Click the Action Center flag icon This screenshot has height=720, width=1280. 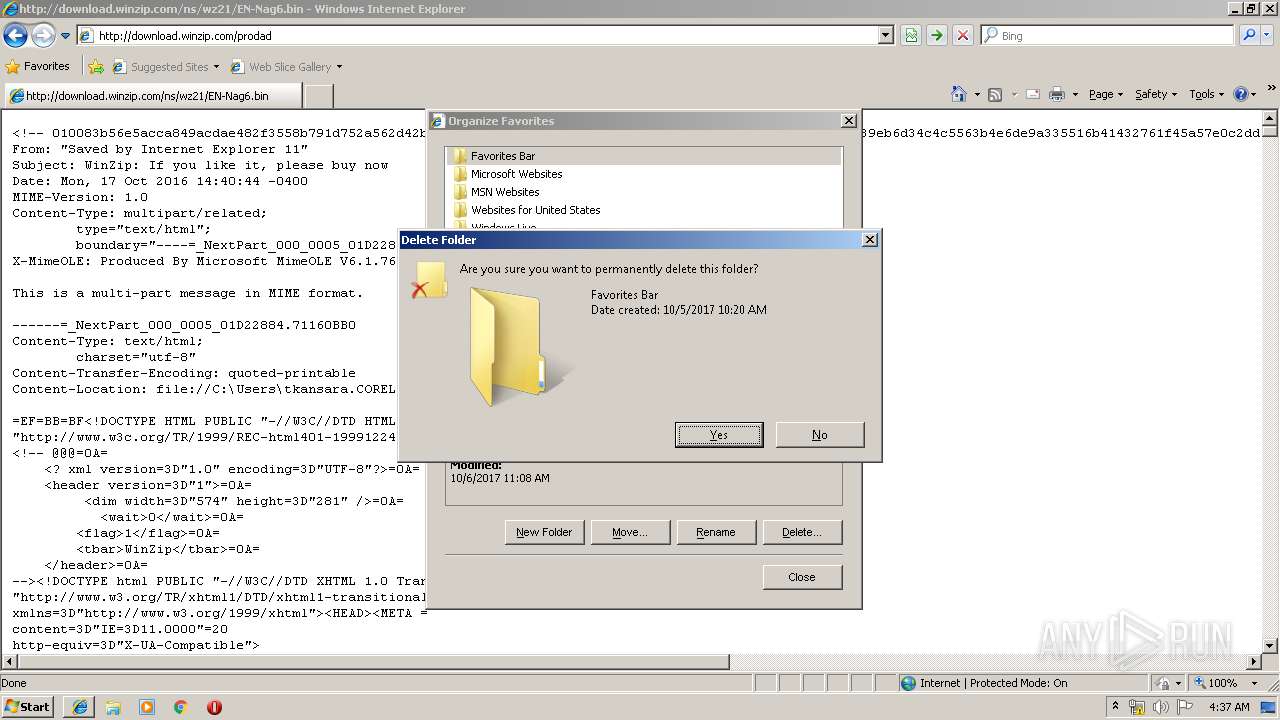[x=1185, y=707]
